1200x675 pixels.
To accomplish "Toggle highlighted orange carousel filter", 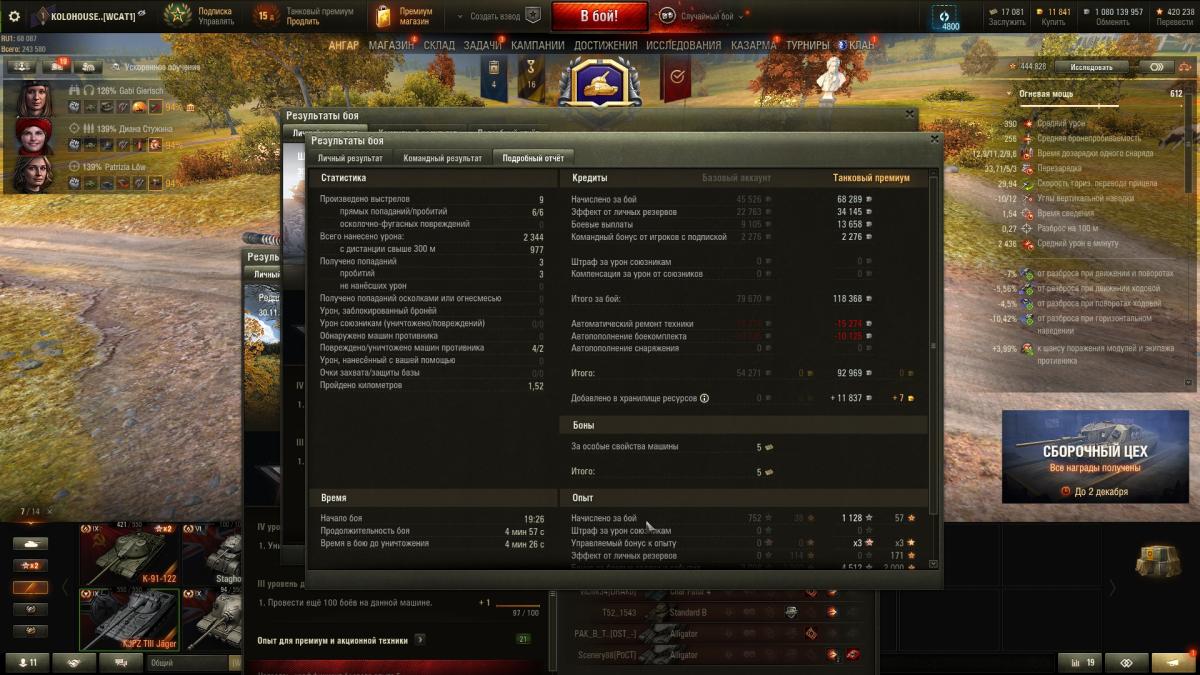I will click(30, 588).
